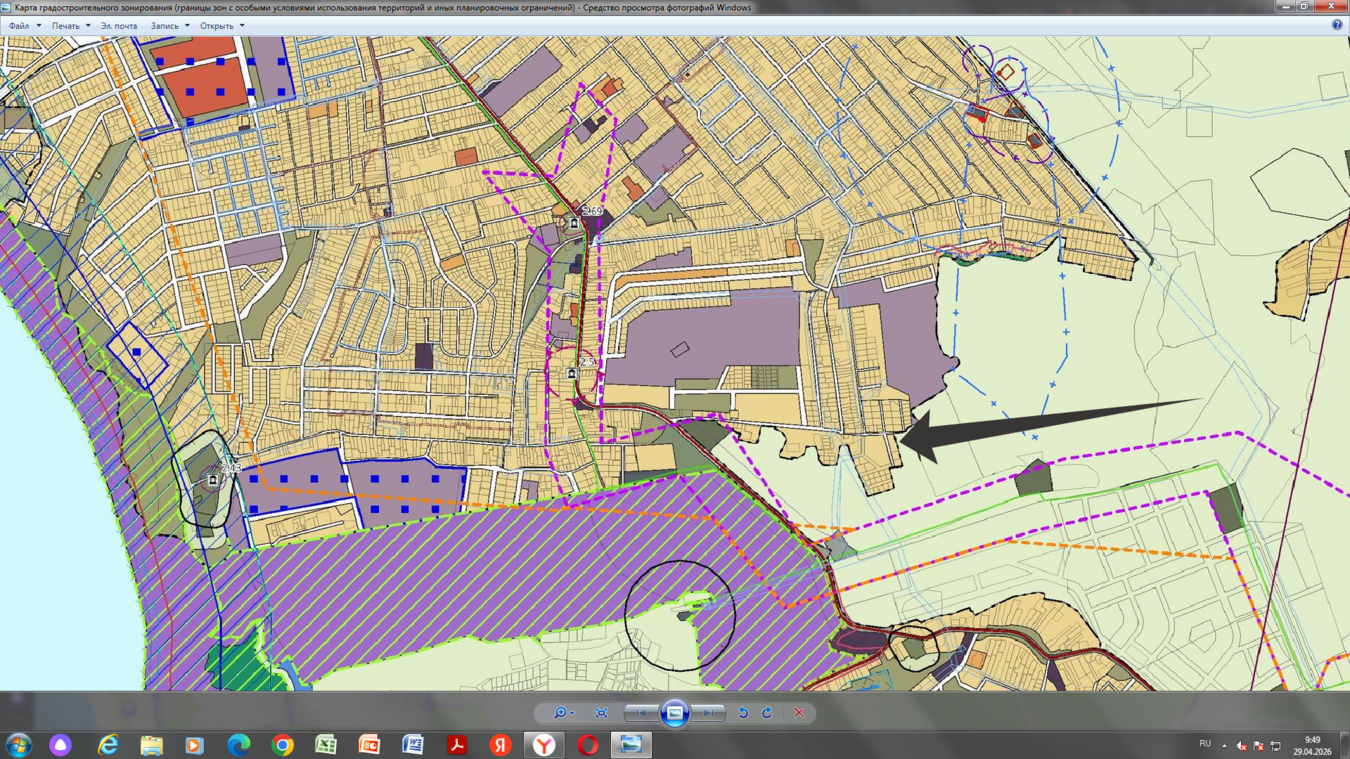Delete the photo with red X
Image resolution: width=1350 pixels, height=759 pixels.
(799, 713)
